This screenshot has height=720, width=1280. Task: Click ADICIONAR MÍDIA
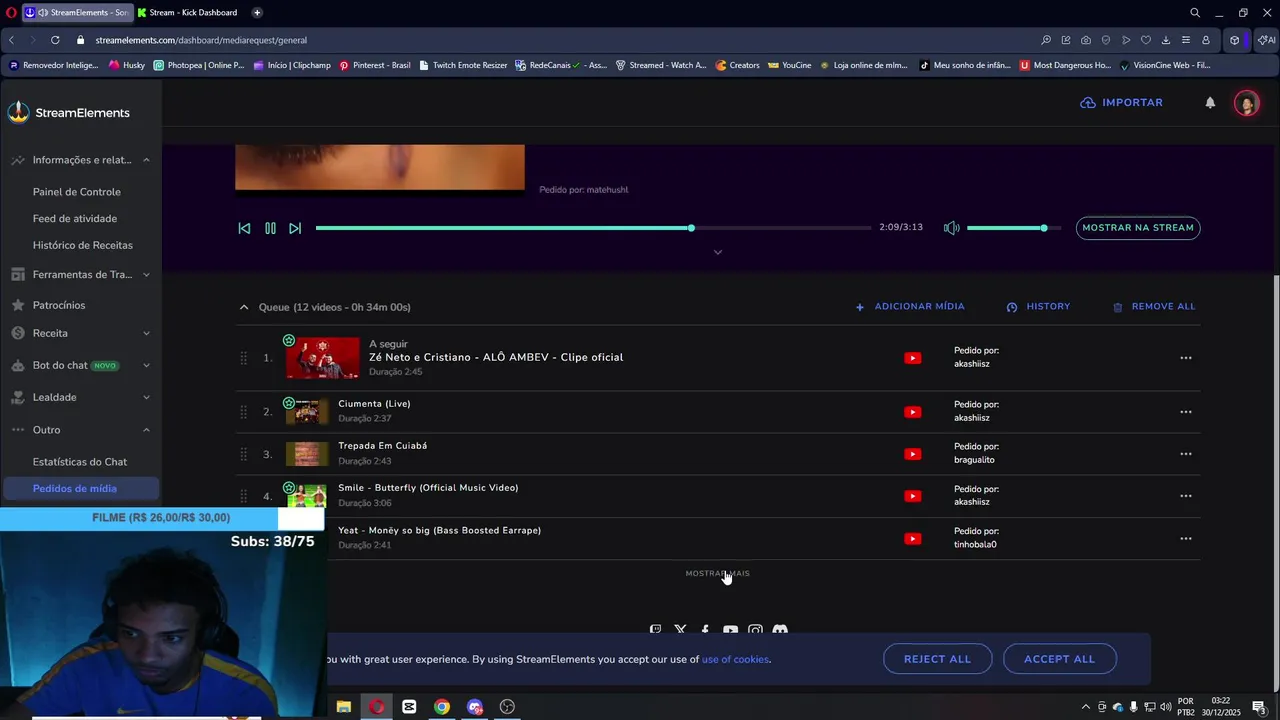coord(910,307)
